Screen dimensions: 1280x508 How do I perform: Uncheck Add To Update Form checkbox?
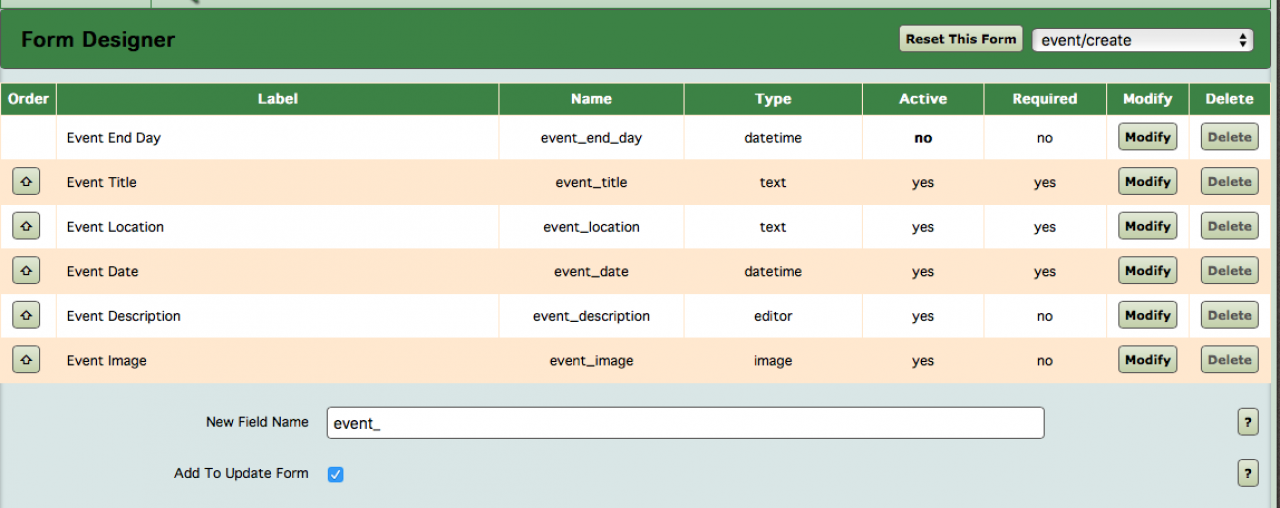[x=336, y=474]
